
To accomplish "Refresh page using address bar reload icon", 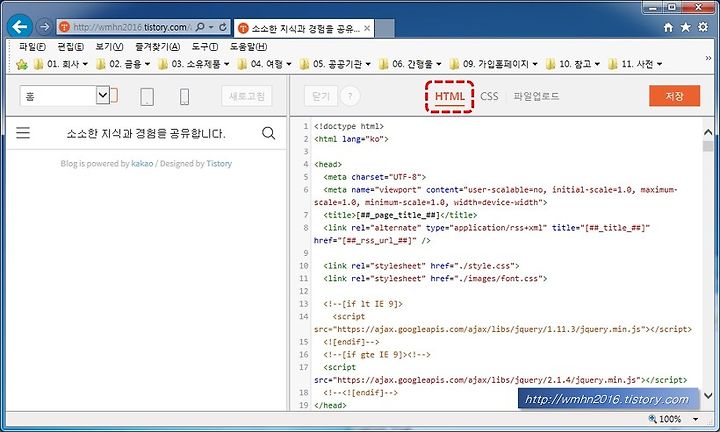I will pos(223,27).
